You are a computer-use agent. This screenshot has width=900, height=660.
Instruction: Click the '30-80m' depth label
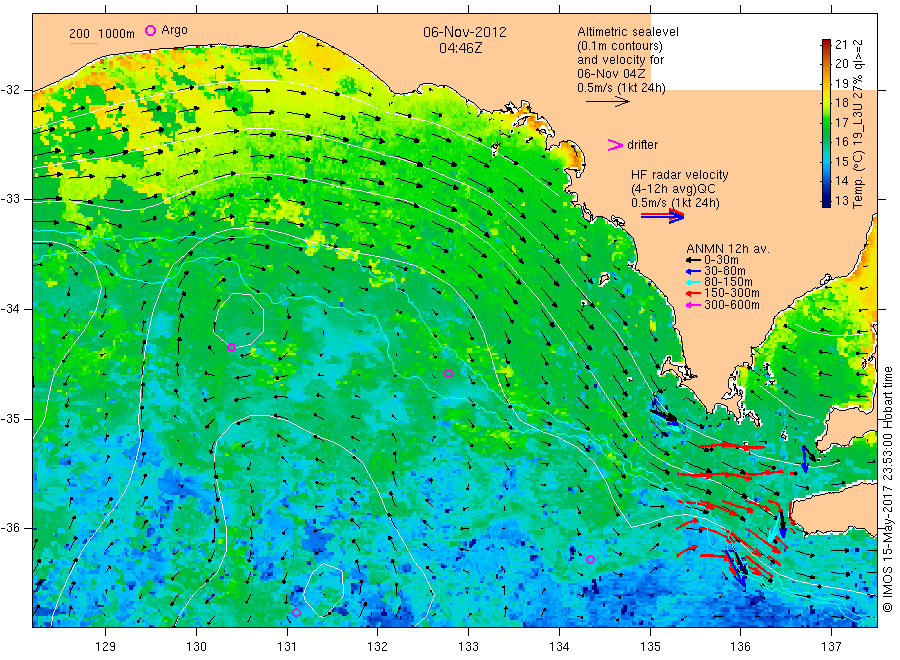724,271
